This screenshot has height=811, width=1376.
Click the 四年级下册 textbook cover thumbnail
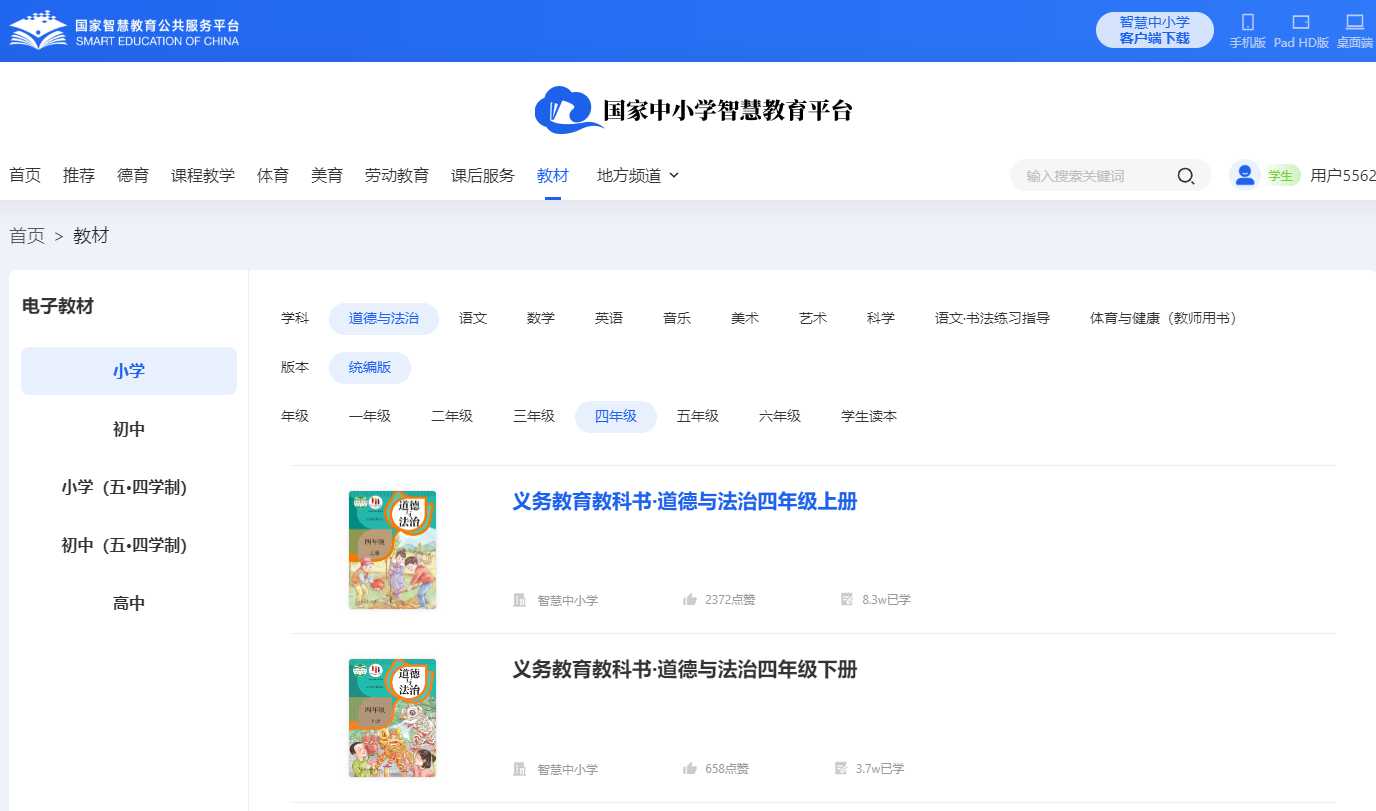click(392, 717)
